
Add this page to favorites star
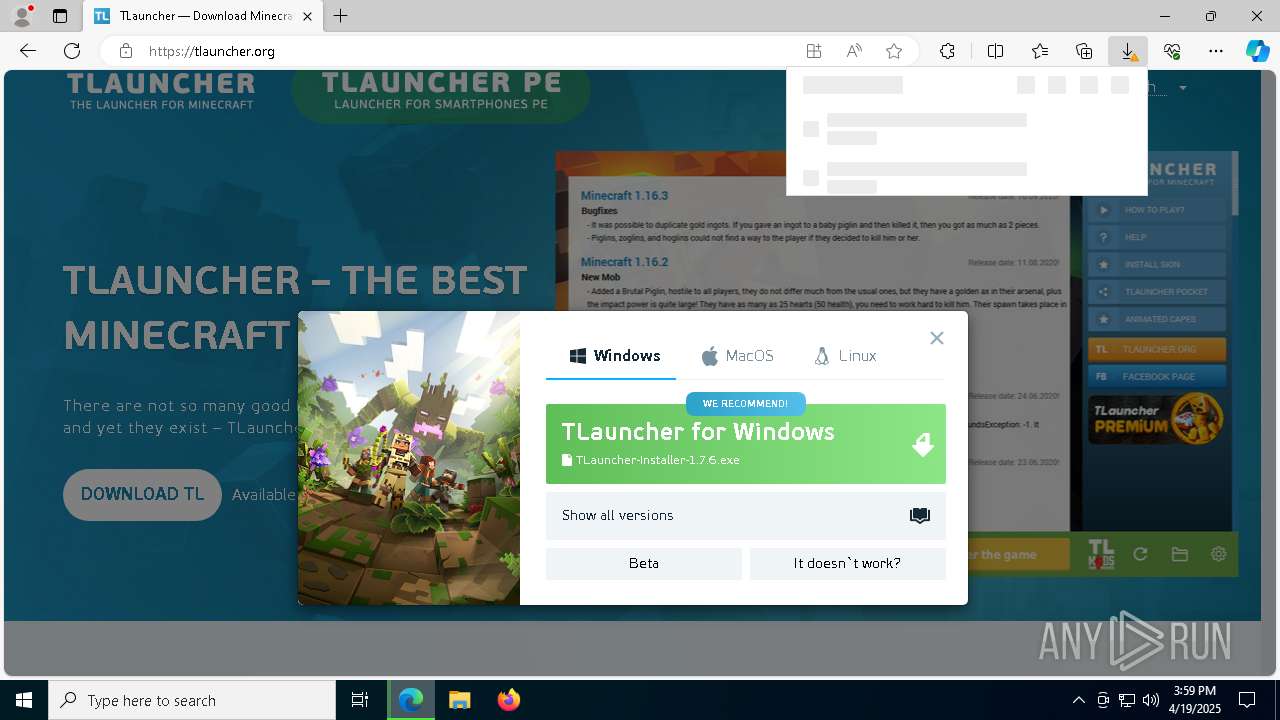(x=894, y=51)
